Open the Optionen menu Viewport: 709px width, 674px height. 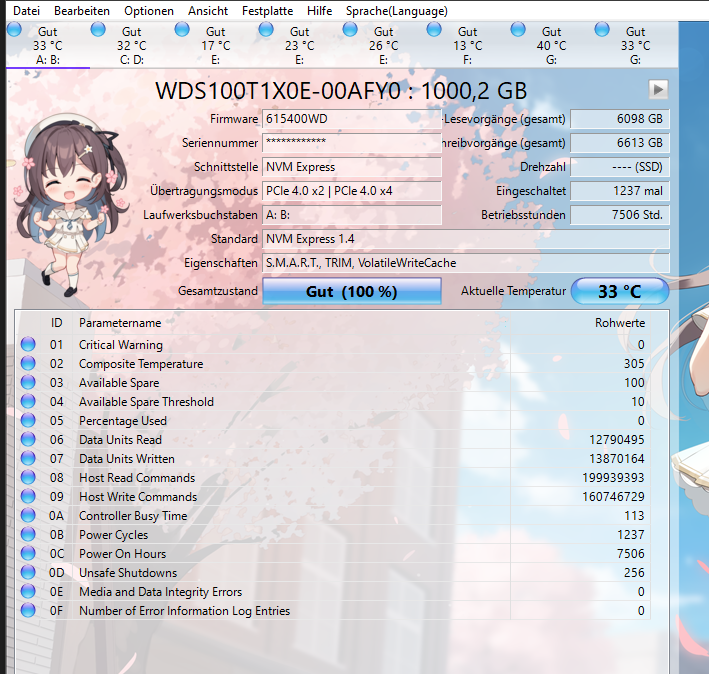pyautogui.click(x=149, y=10)
